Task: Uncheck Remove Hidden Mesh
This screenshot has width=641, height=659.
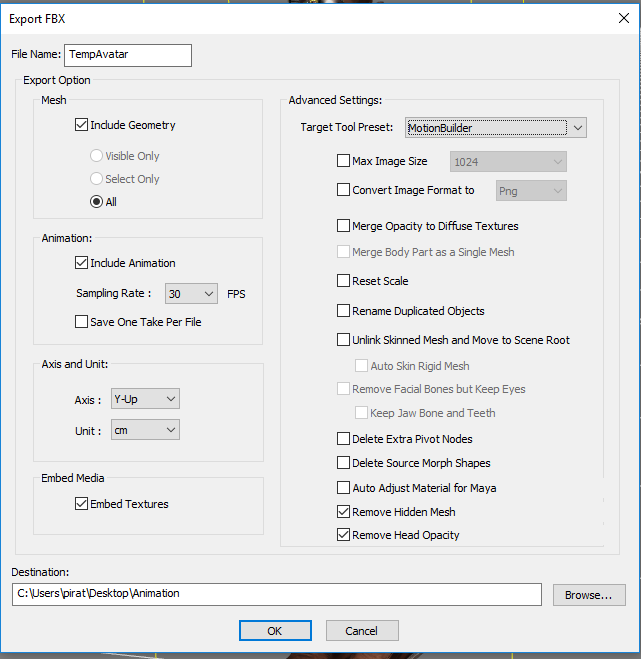Action: (x=343, y=511)
